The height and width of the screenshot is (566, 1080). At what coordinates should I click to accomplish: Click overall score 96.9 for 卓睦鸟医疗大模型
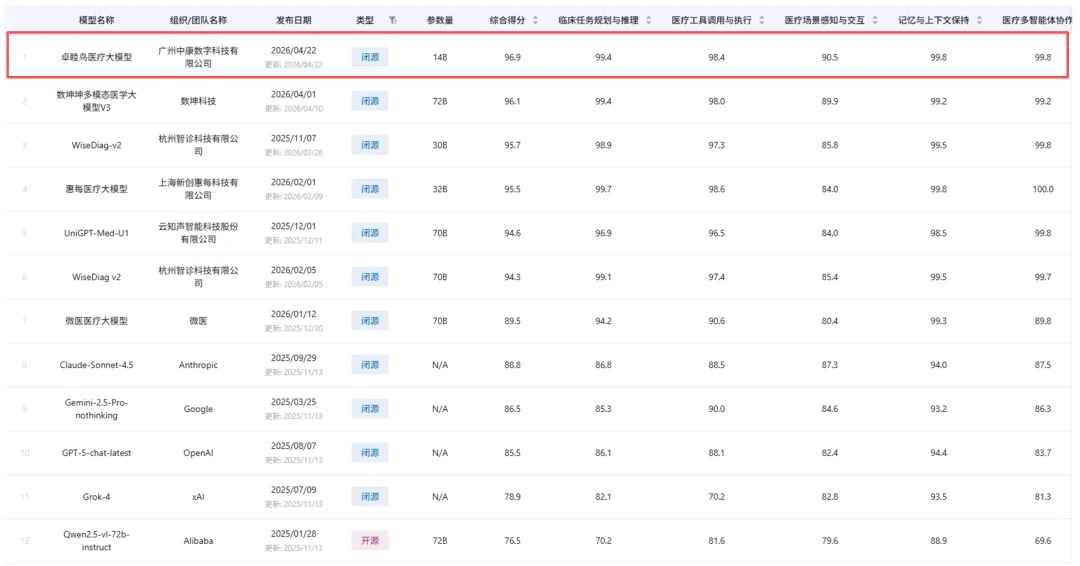(512, 58)
